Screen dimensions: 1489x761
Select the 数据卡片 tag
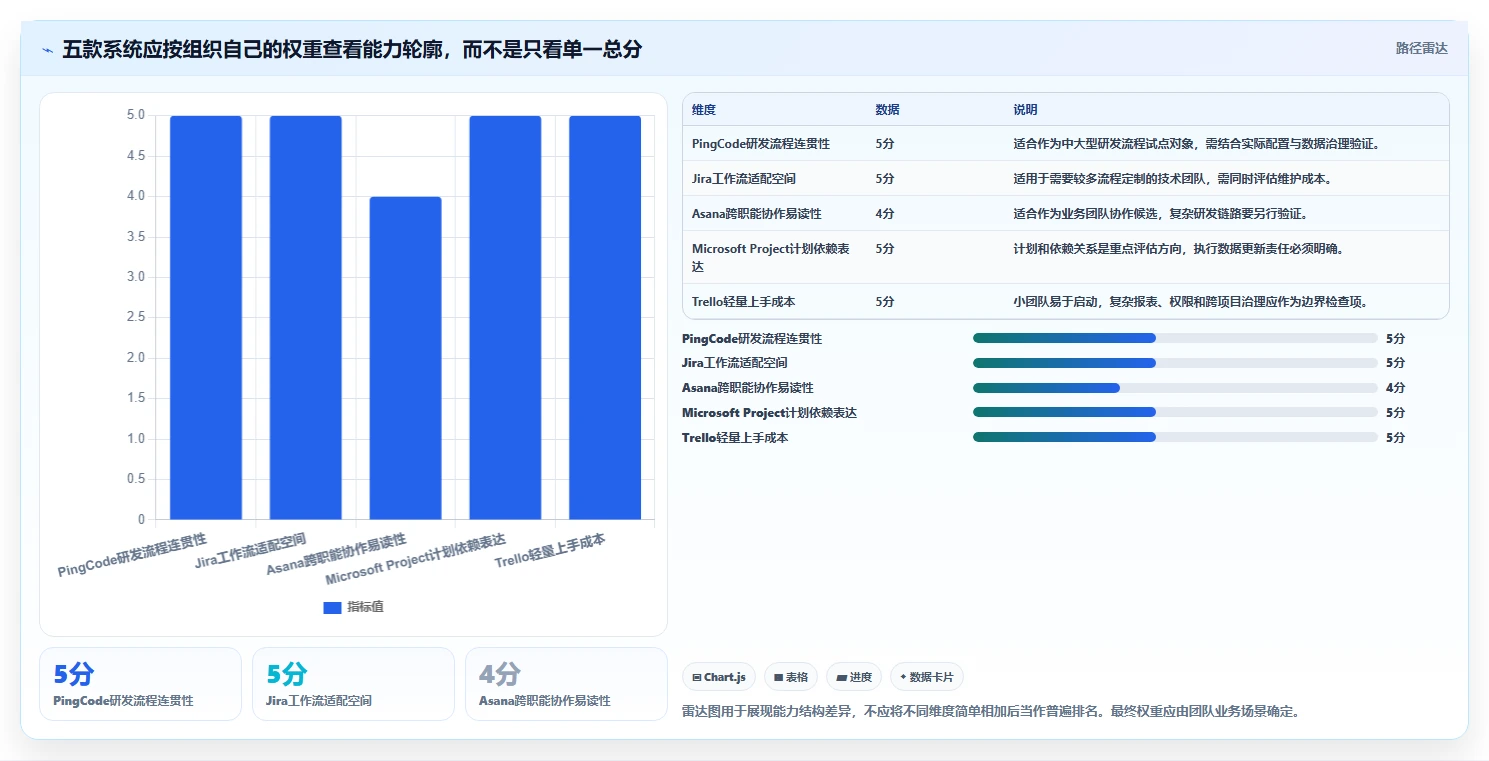927,677
